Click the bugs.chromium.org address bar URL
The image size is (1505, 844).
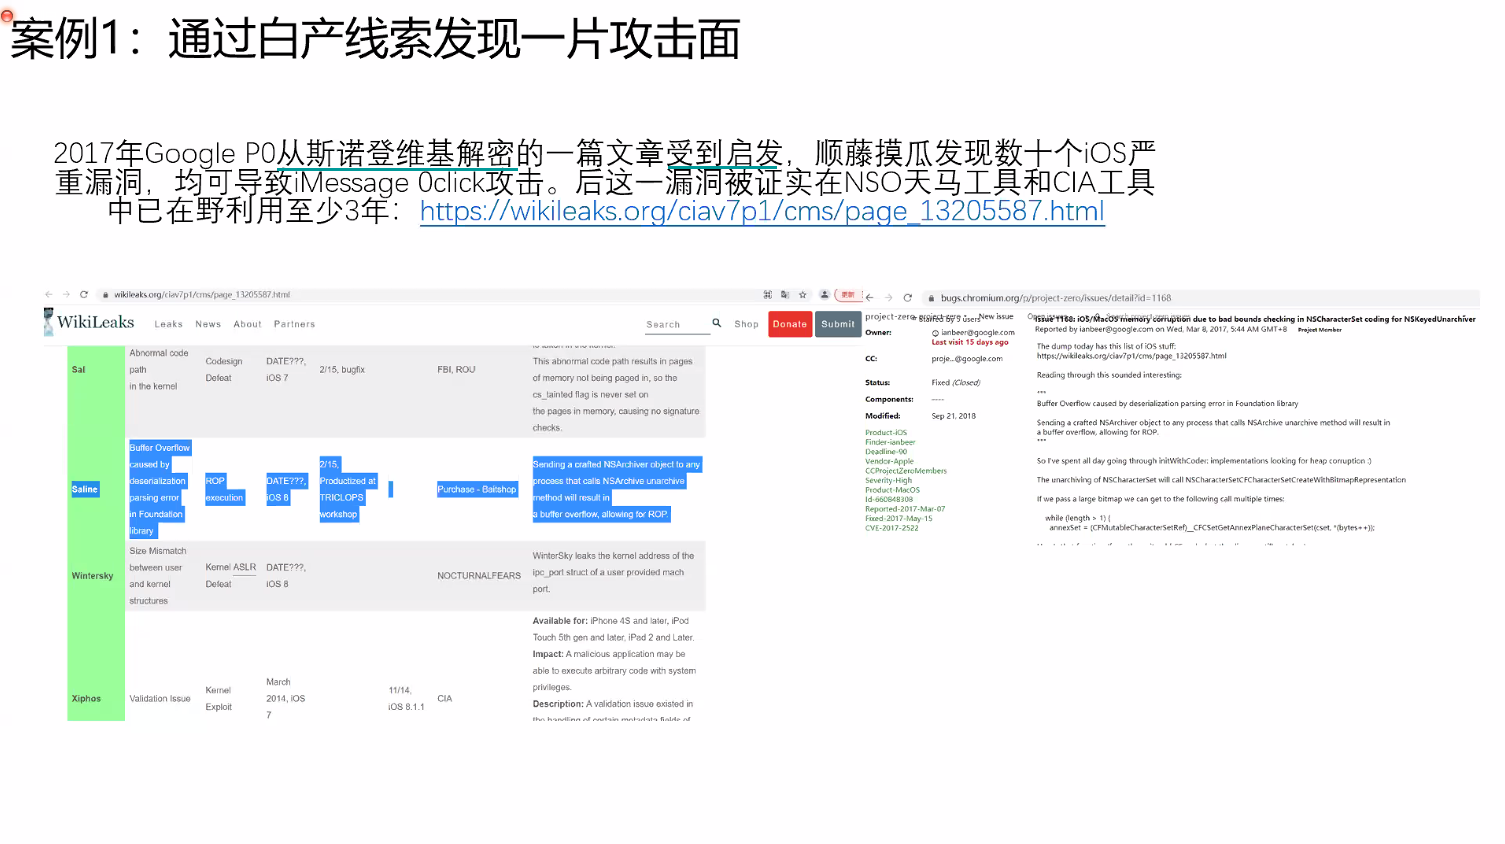coord(1056,298)
